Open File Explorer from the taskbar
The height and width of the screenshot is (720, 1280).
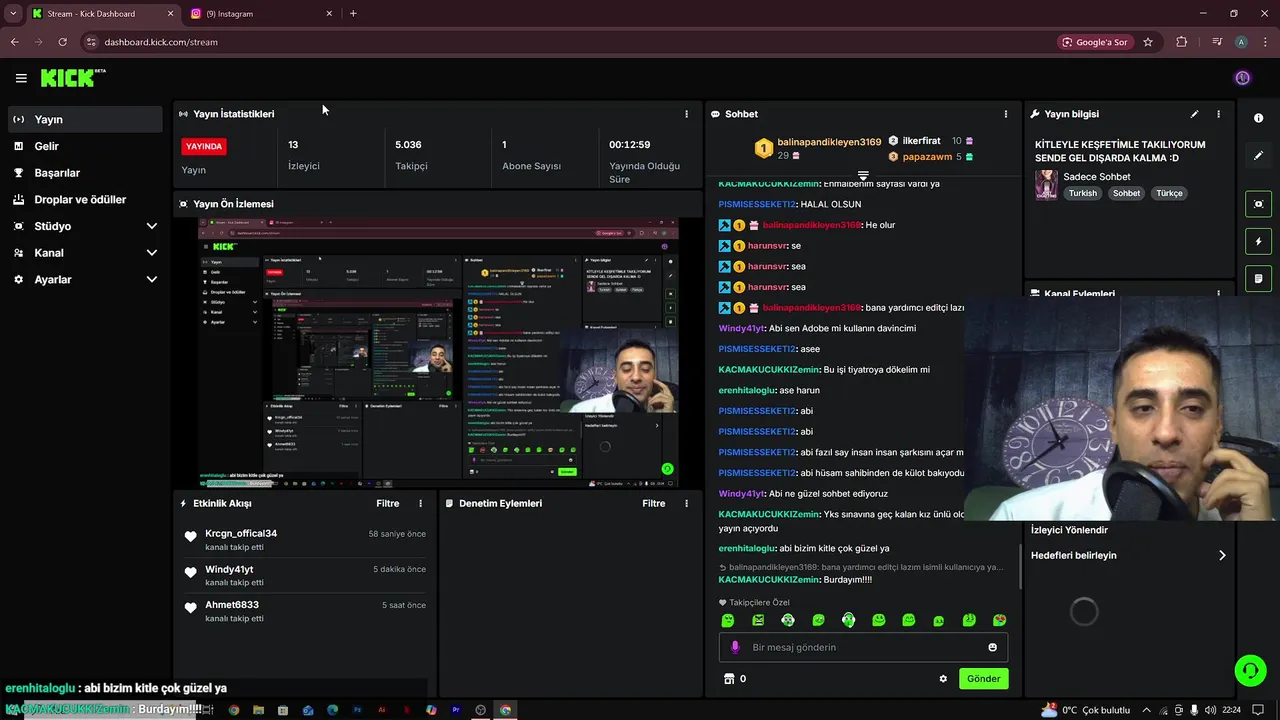[258, 710]
